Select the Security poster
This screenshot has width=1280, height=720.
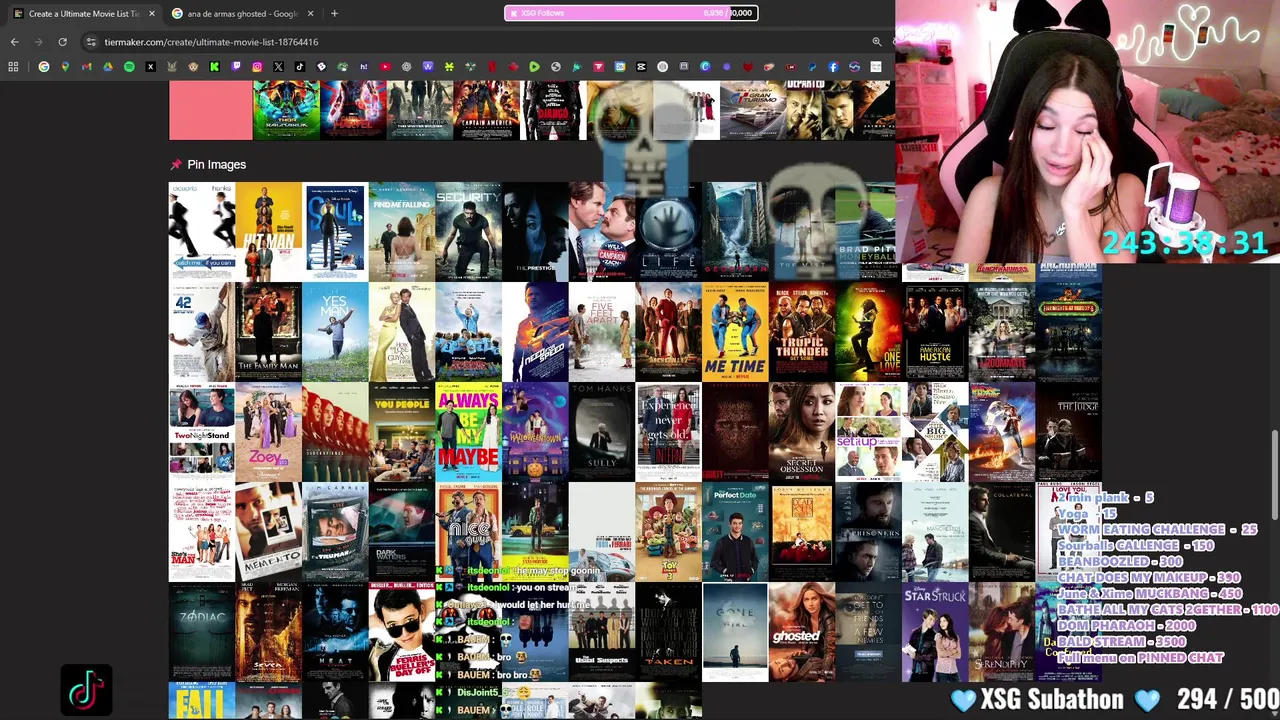(468, 231)
